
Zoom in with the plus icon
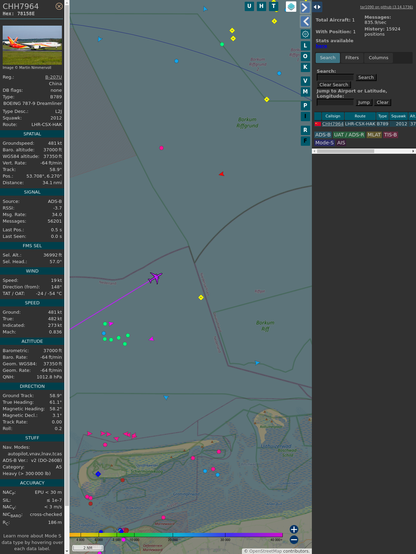tap(294, 529)
